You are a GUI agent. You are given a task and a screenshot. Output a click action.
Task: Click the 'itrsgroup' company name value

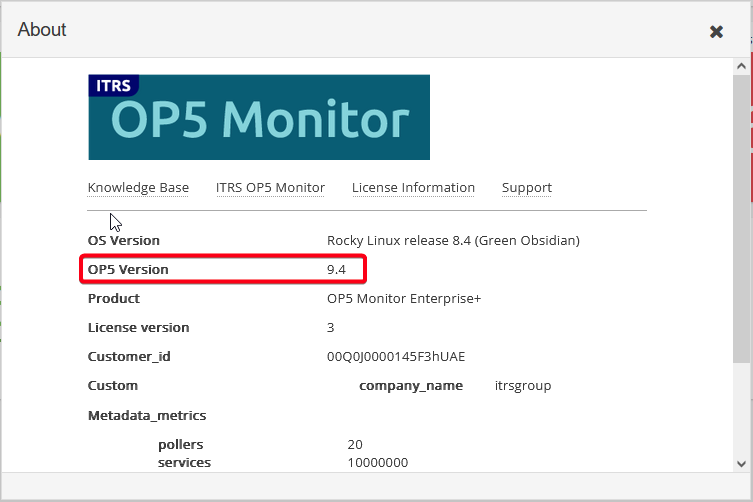(x=523, y=386)
